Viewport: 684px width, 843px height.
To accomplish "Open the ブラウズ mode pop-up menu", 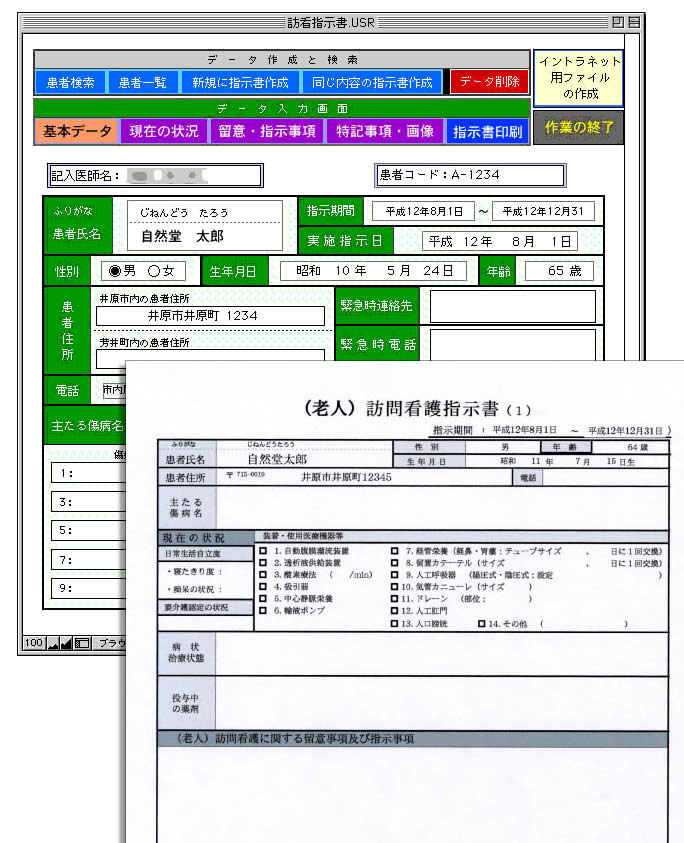I will point(109,643).
